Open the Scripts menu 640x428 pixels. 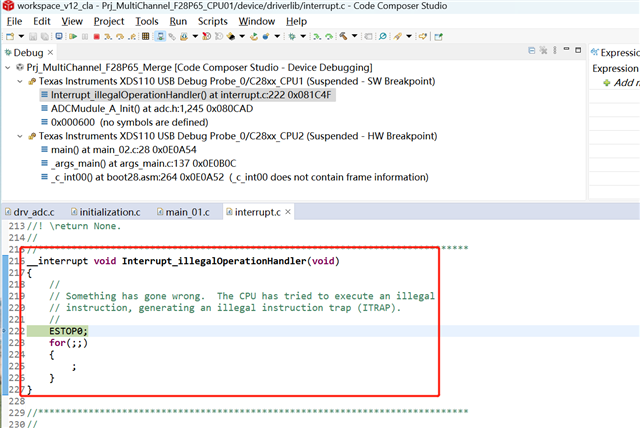pos(212,21)
